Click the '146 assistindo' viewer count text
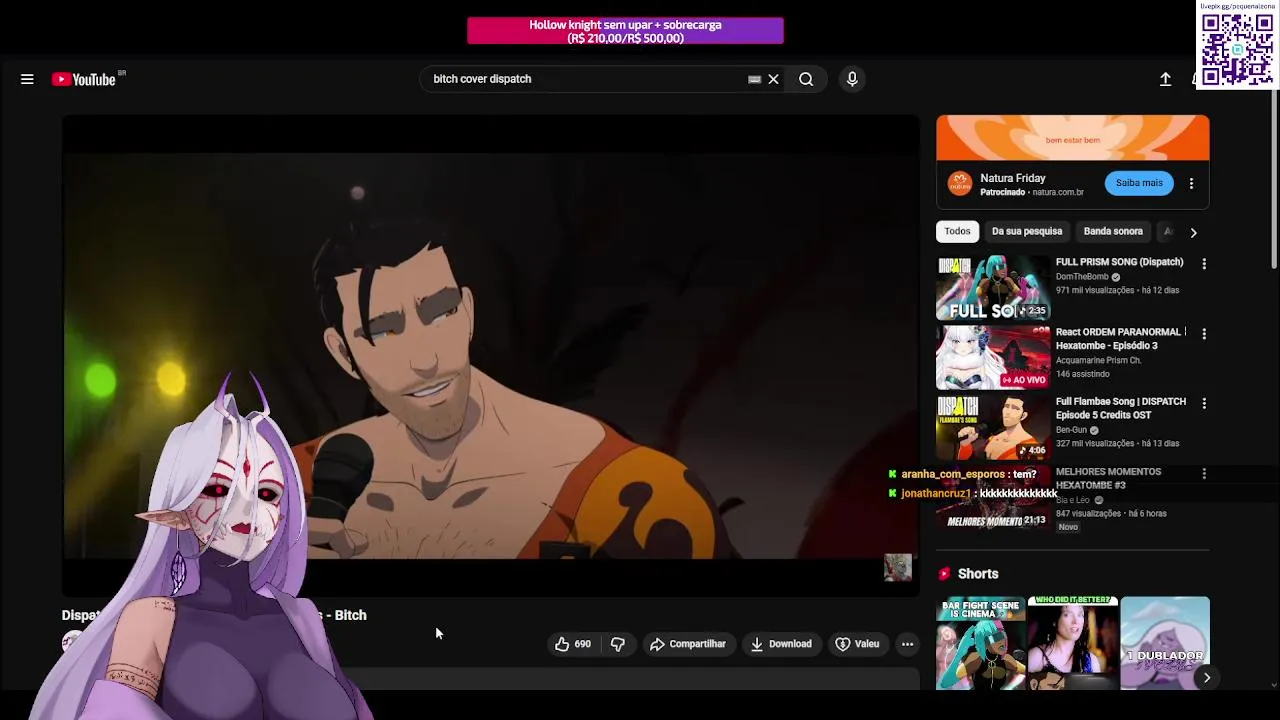The height and width of the screenshot is (720, 1280). coord(1083,374)
